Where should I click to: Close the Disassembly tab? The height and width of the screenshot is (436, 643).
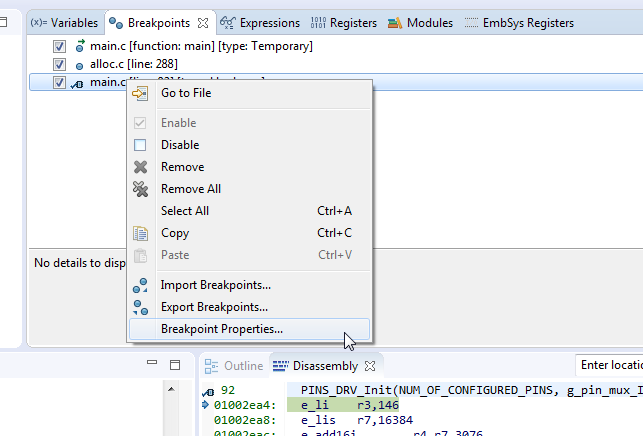tap(370, 366)
